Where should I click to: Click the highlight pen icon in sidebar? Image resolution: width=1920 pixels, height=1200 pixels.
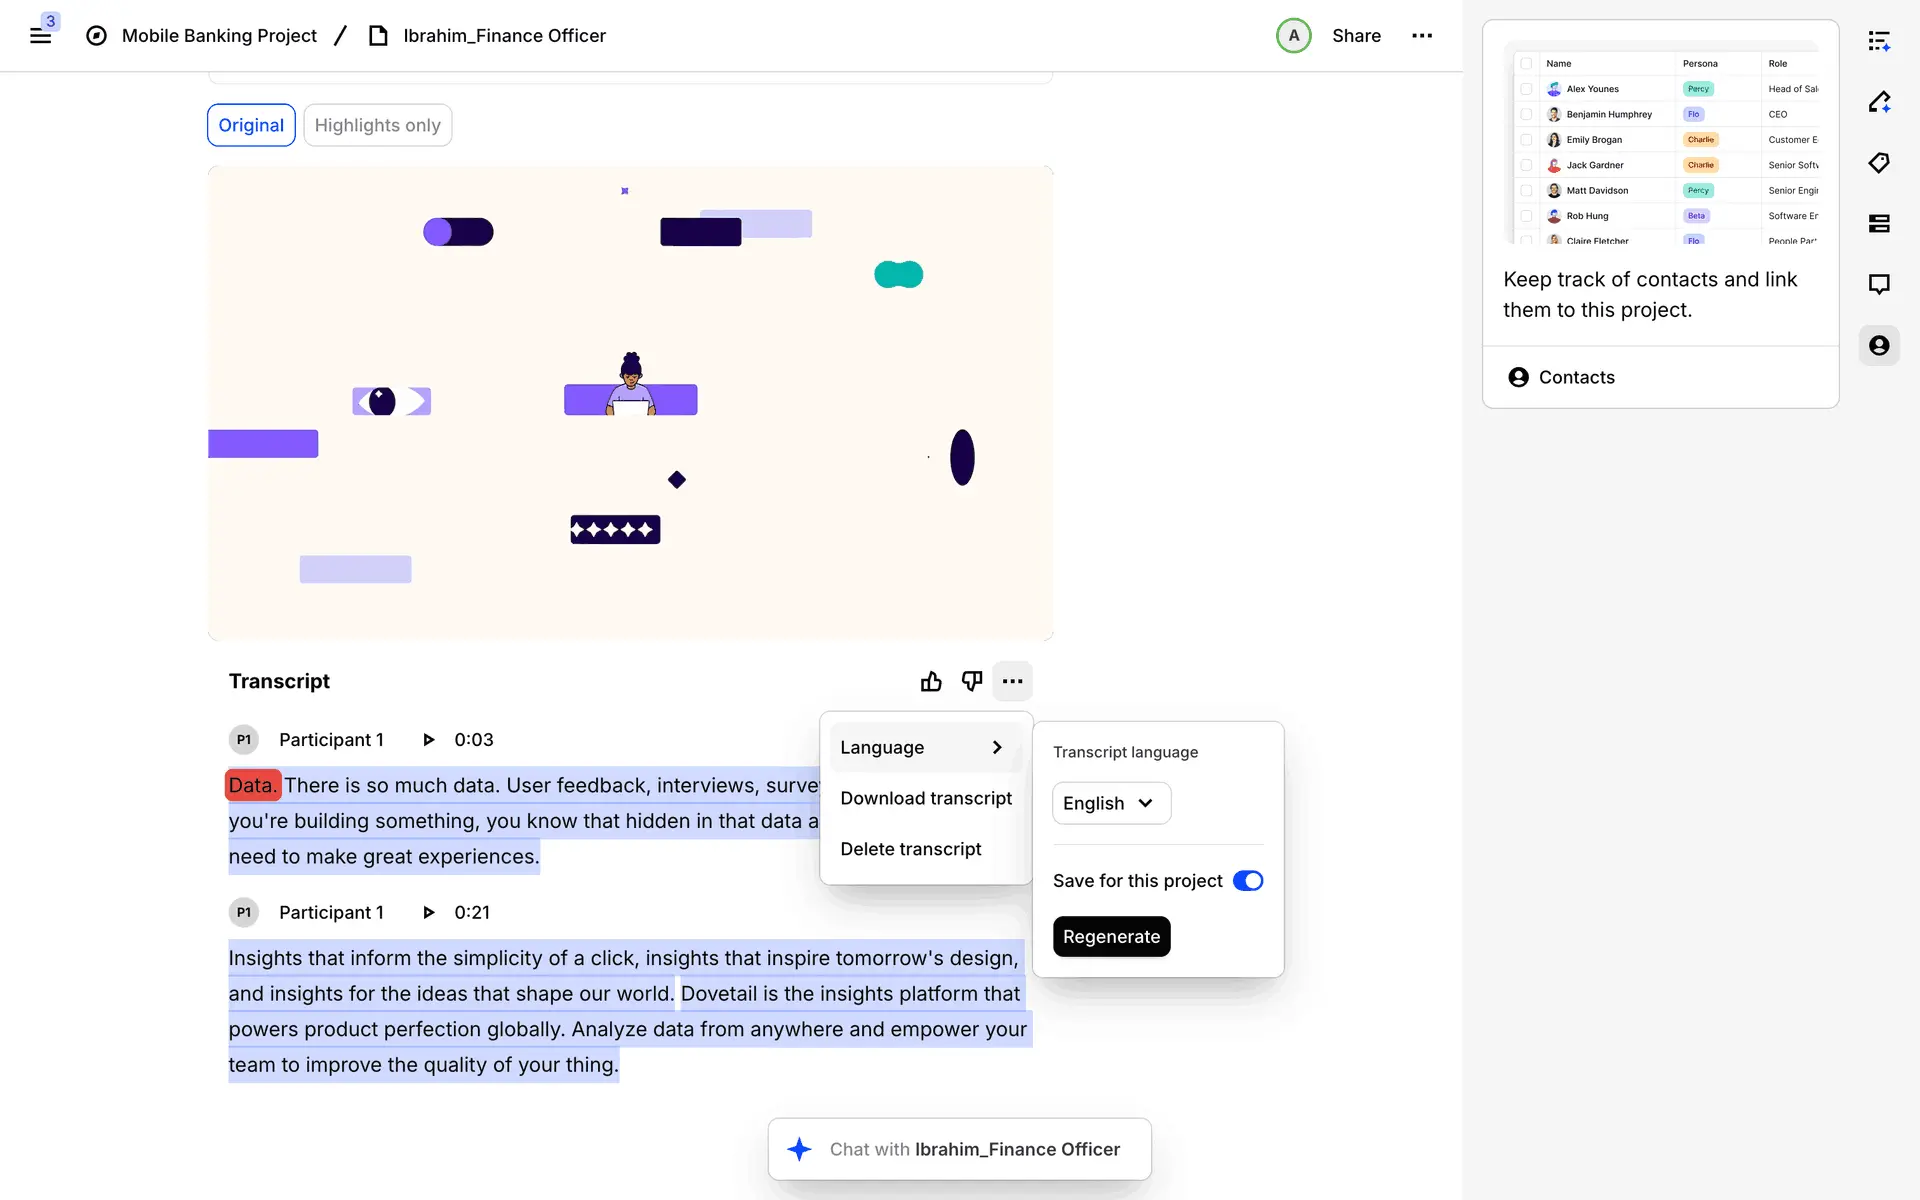coord(1879,102)
